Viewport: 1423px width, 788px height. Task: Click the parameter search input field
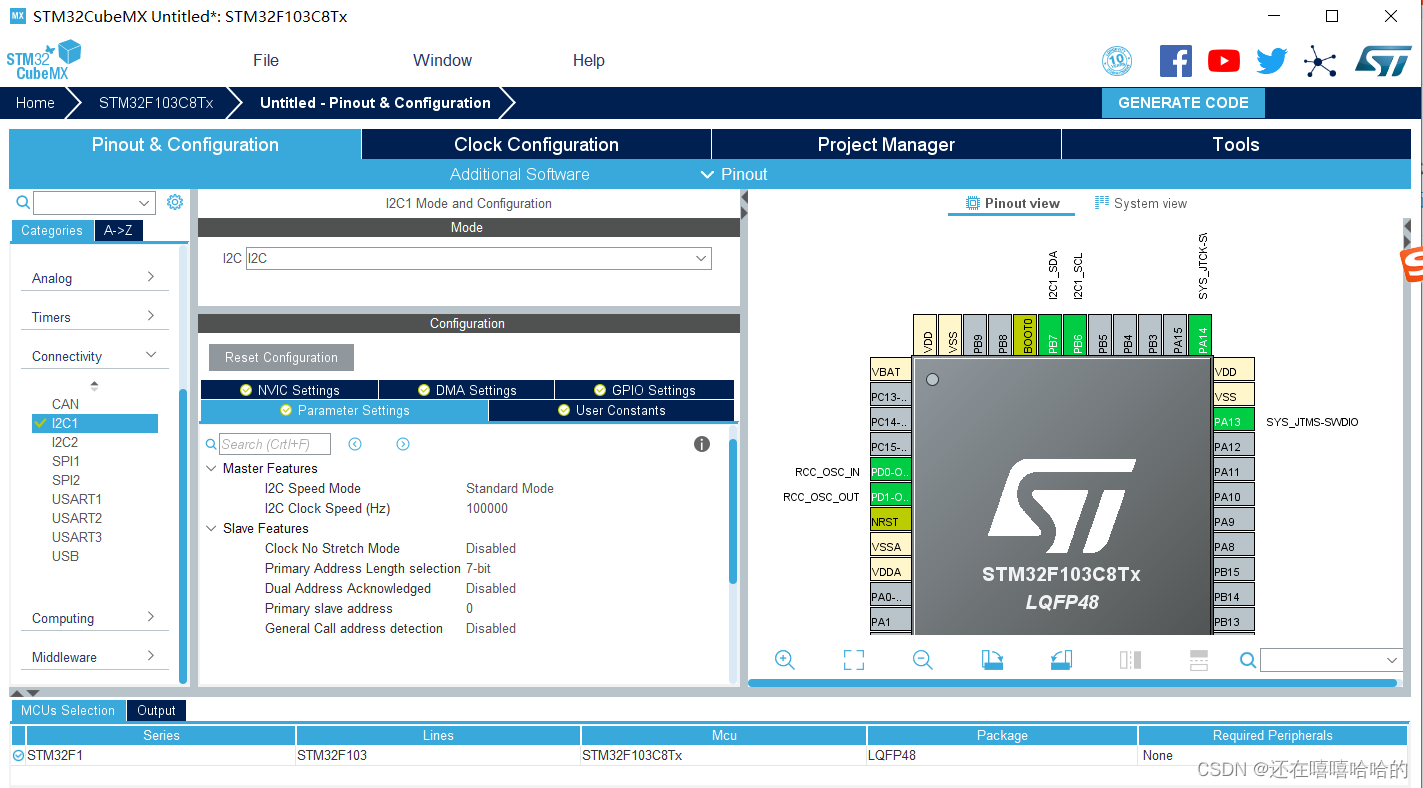pos(274,444)
